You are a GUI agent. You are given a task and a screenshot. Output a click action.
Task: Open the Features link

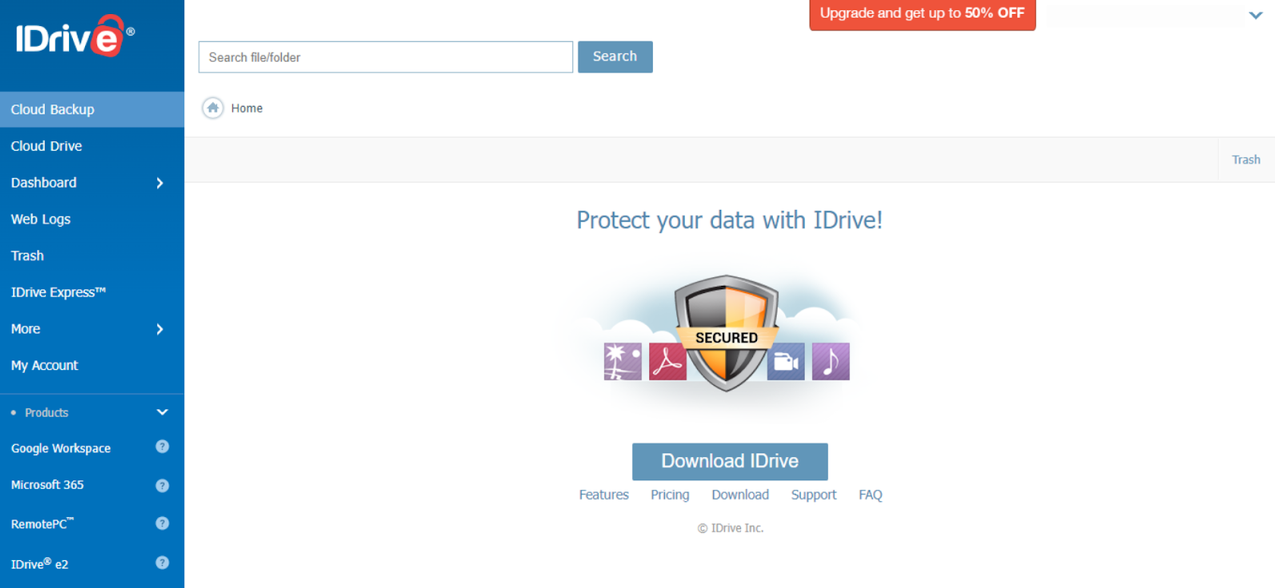coord(604,495)
